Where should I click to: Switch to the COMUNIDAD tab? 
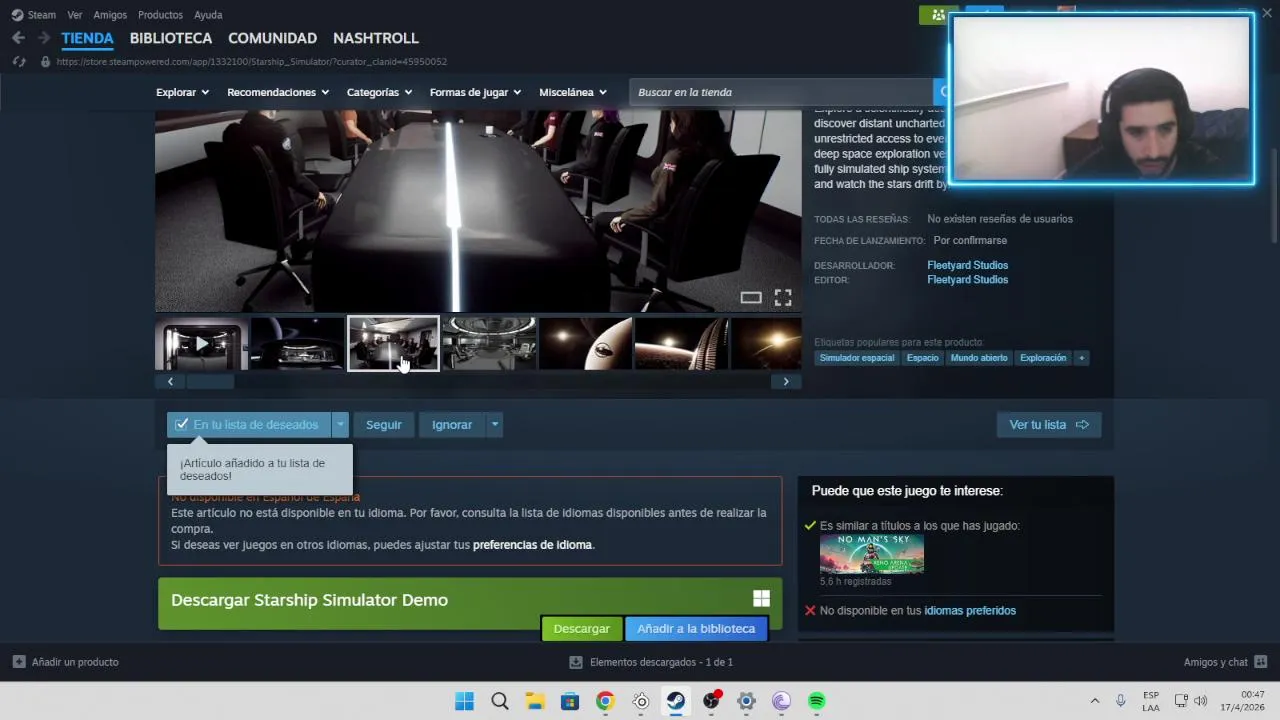click(x=272, y=38)
